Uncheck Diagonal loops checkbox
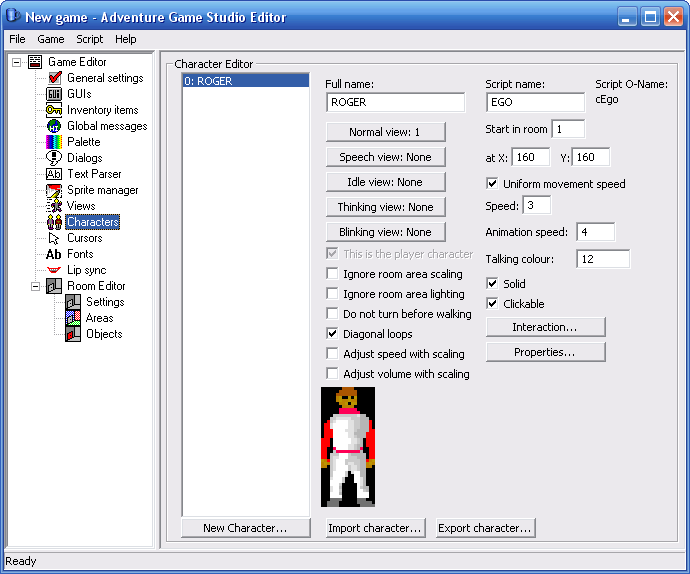The image size is (690, 574). (332, 334)
